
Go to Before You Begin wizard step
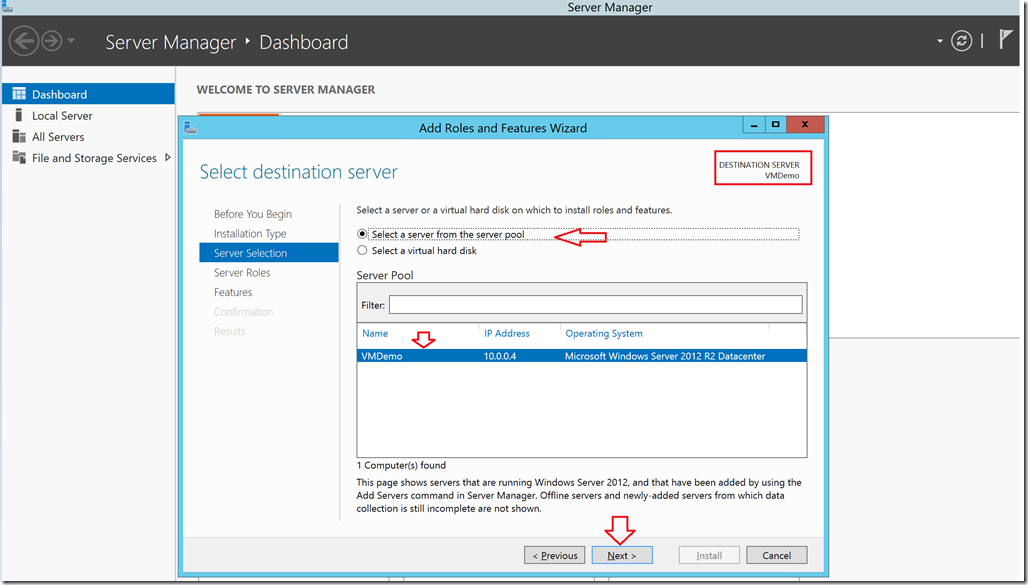(x=253, y=214)
